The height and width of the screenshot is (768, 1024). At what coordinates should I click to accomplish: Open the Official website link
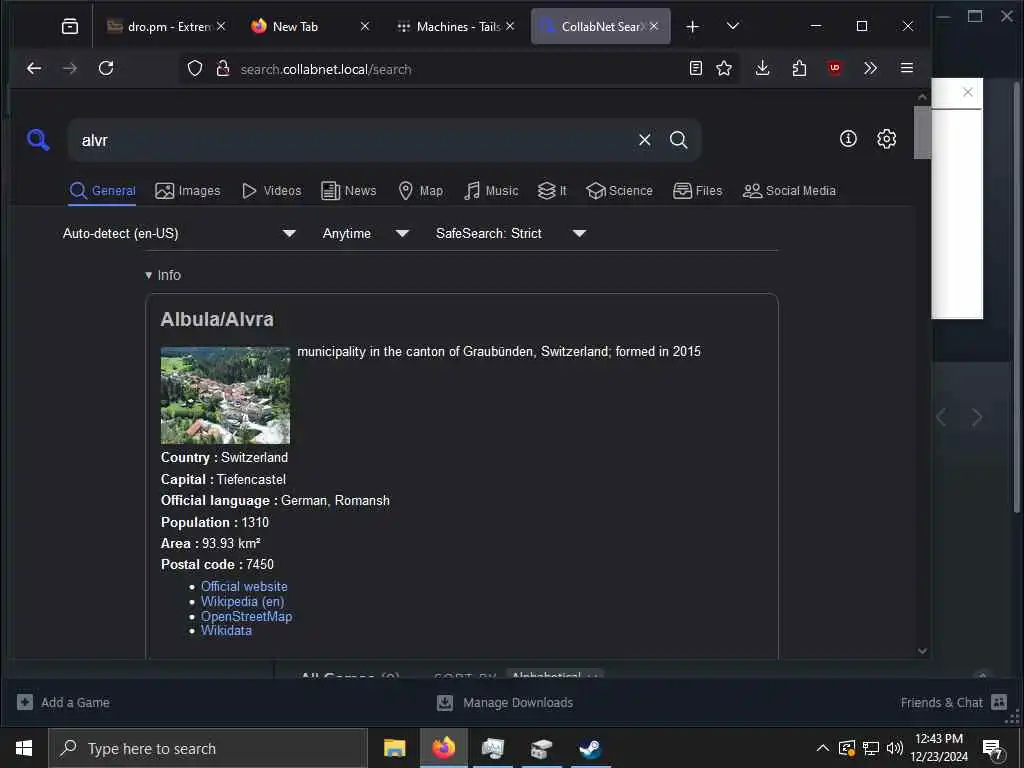[244, 586]
